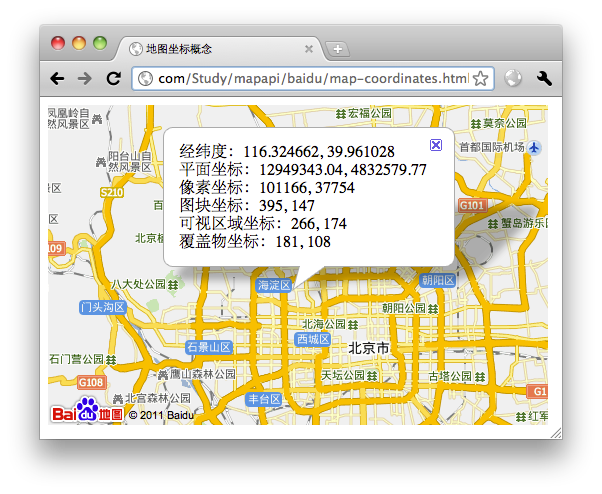The height and width of the screenshot is (494, 602).
Task: Close the 地图坐标概念 tab
Action: (309, 49)
